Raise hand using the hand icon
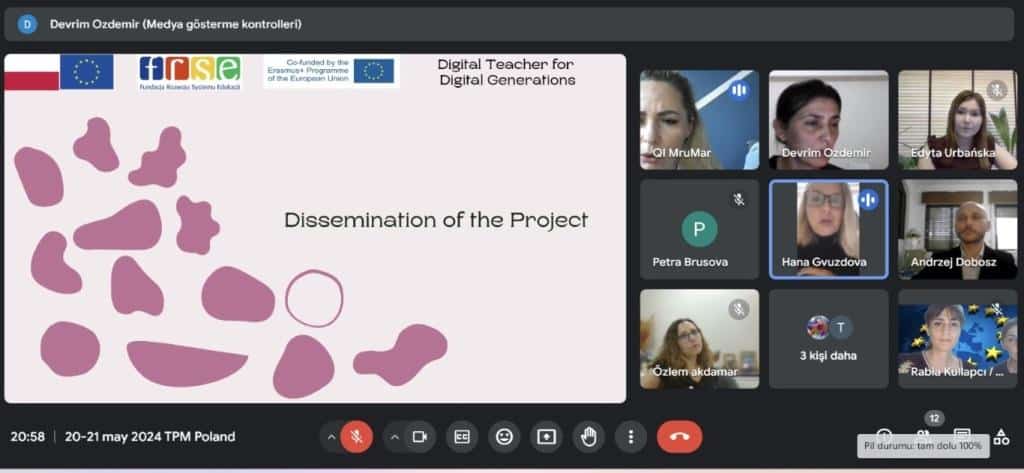Screen dimensions: 1024x473 [588, 436]
